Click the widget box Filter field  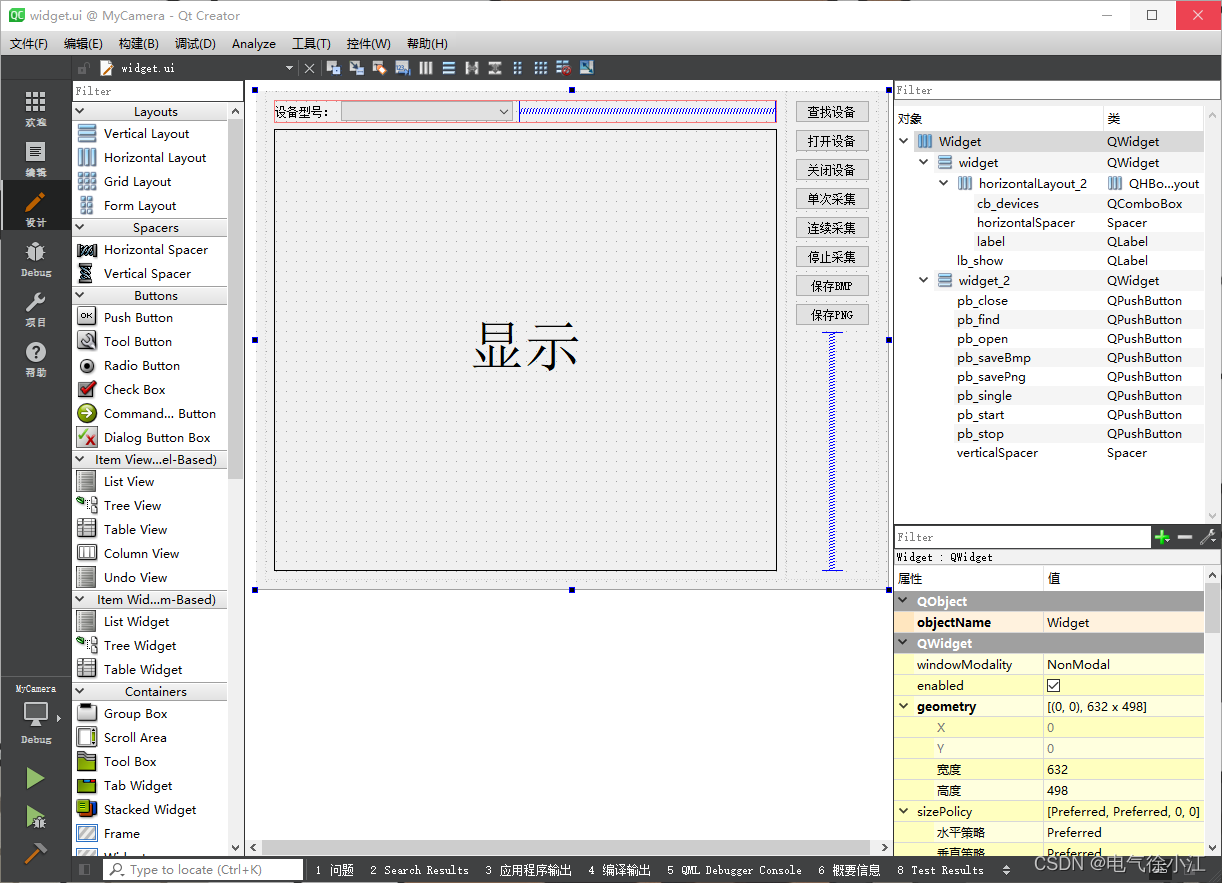(157, 91)
